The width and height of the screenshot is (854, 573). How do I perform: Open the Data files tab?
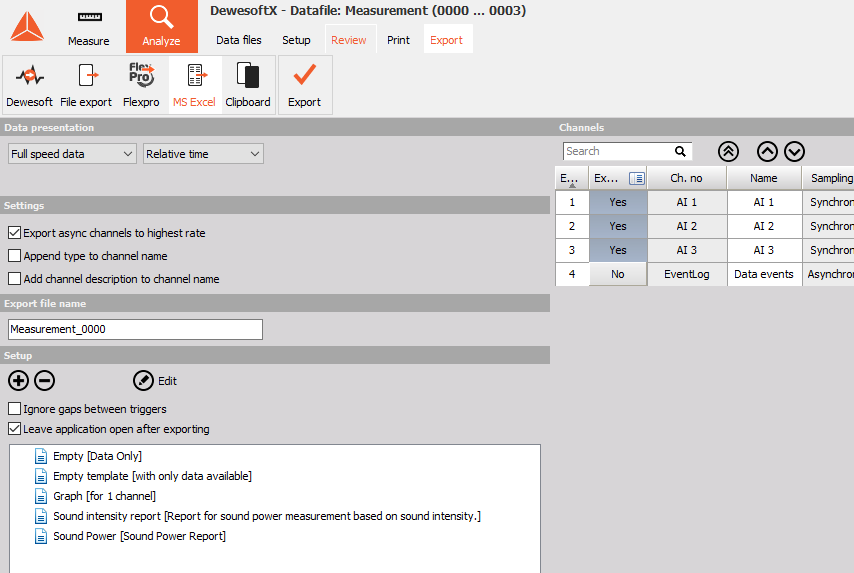point(239,40)
